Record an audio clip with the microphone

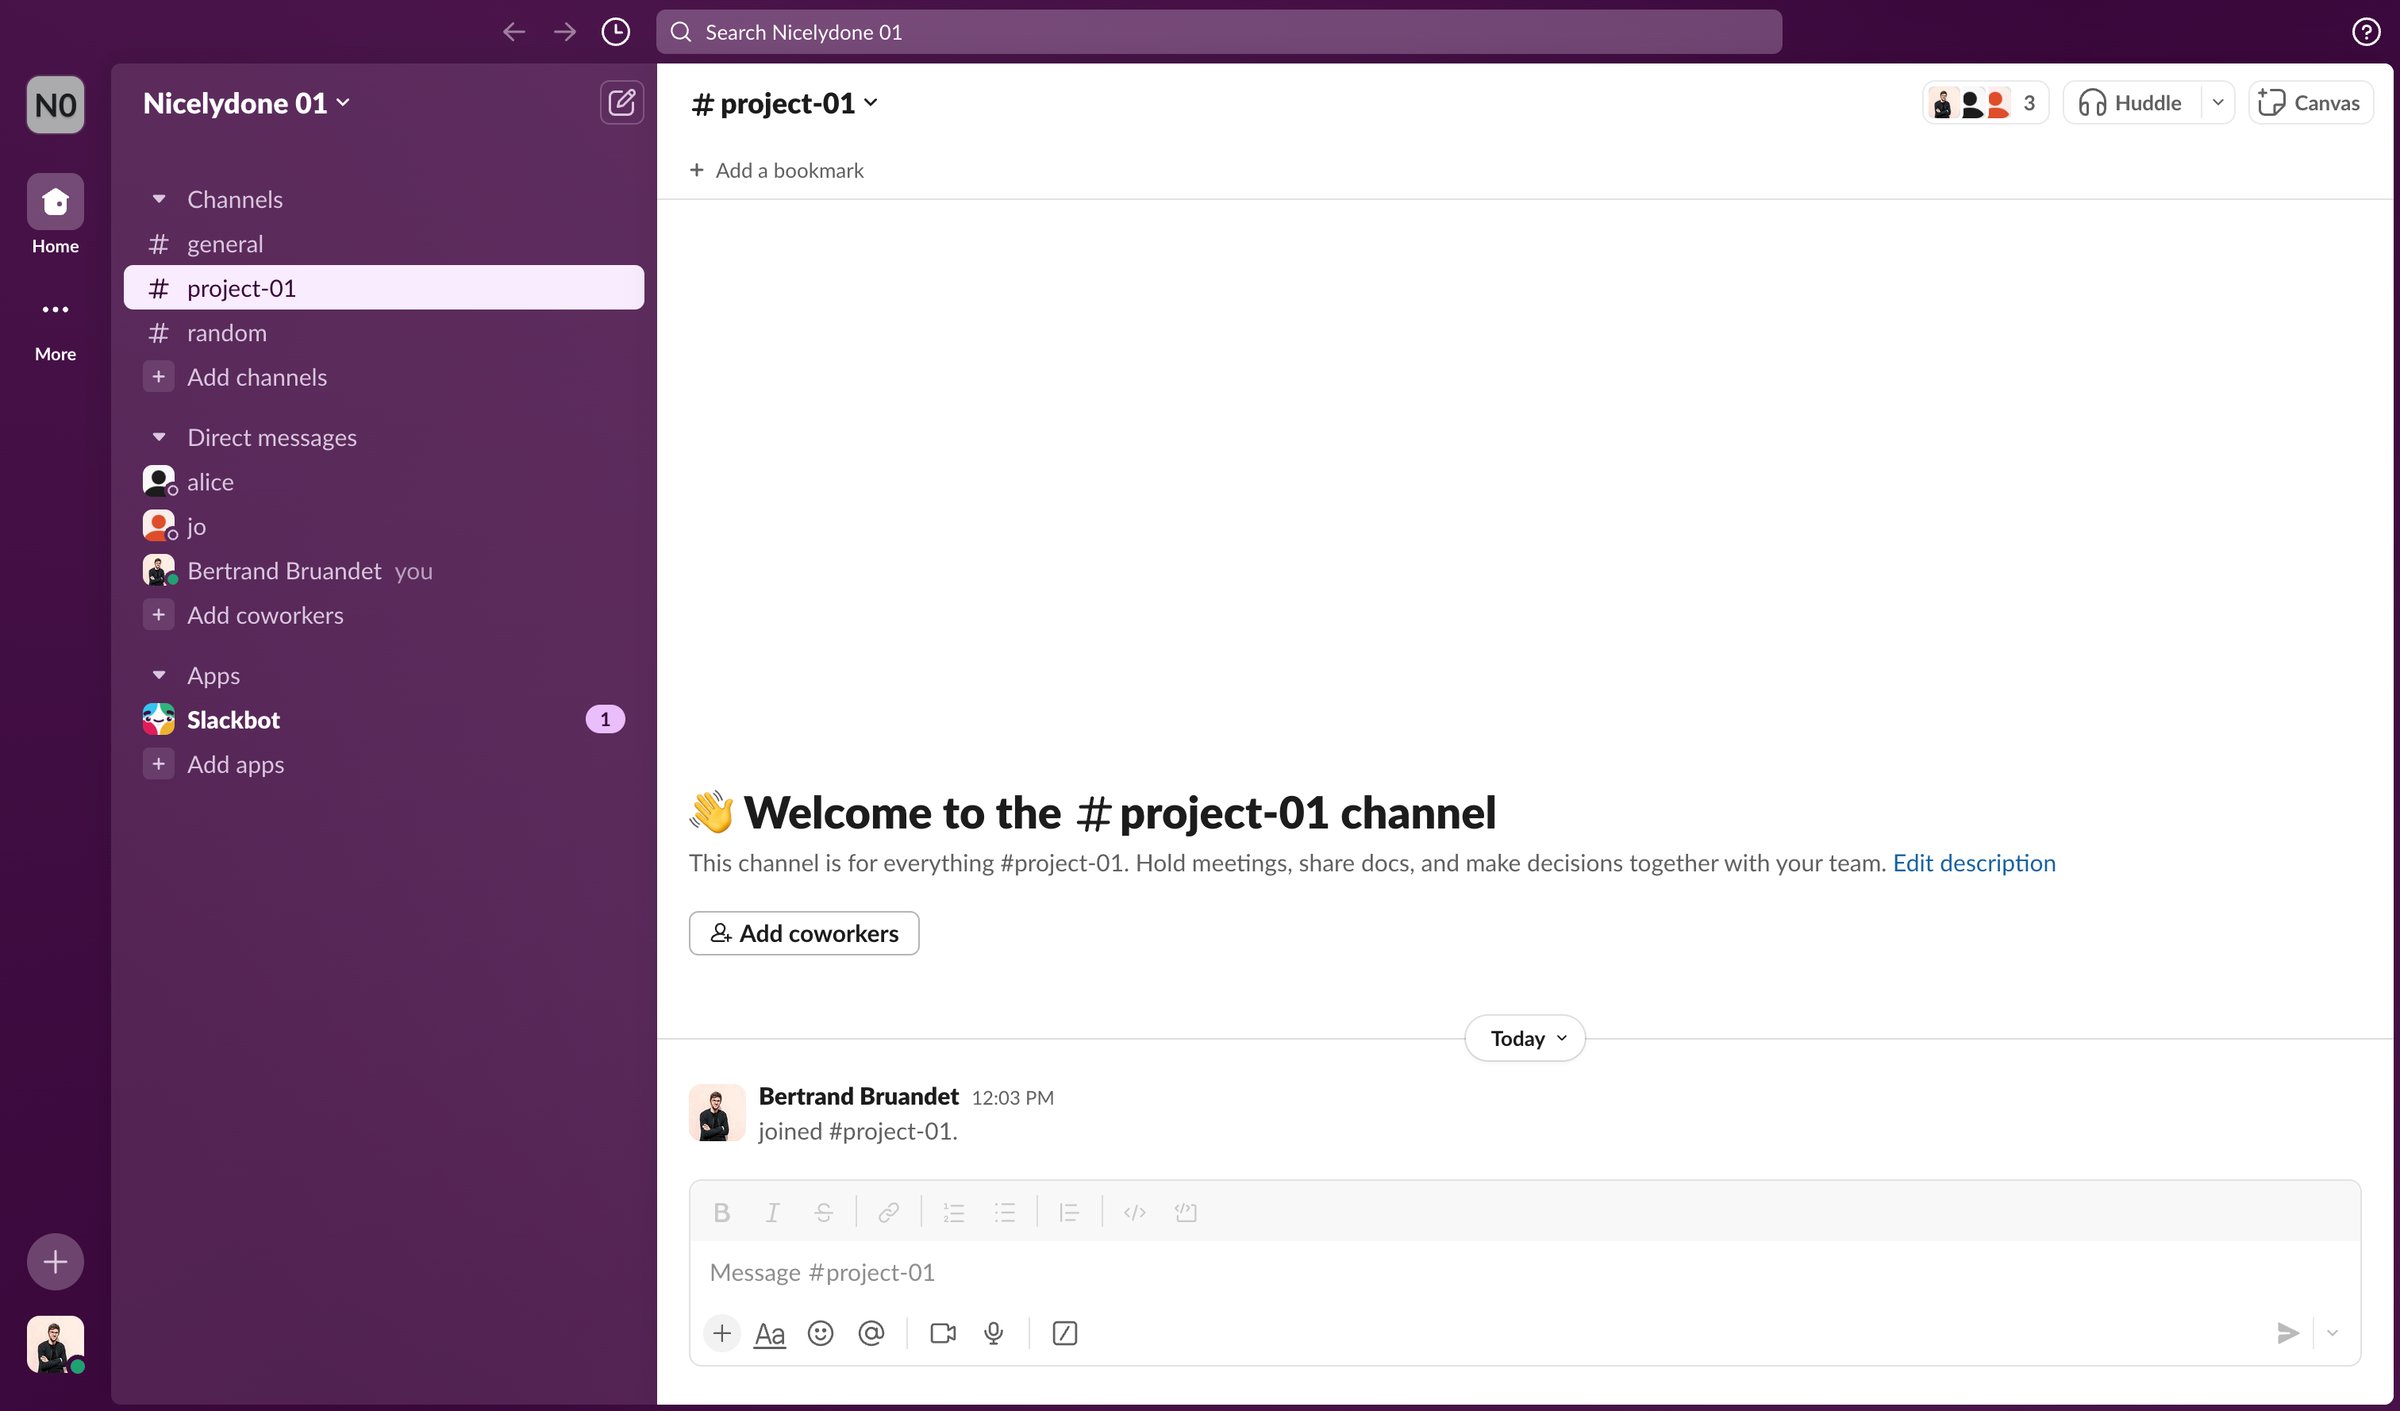point(994,1333)
